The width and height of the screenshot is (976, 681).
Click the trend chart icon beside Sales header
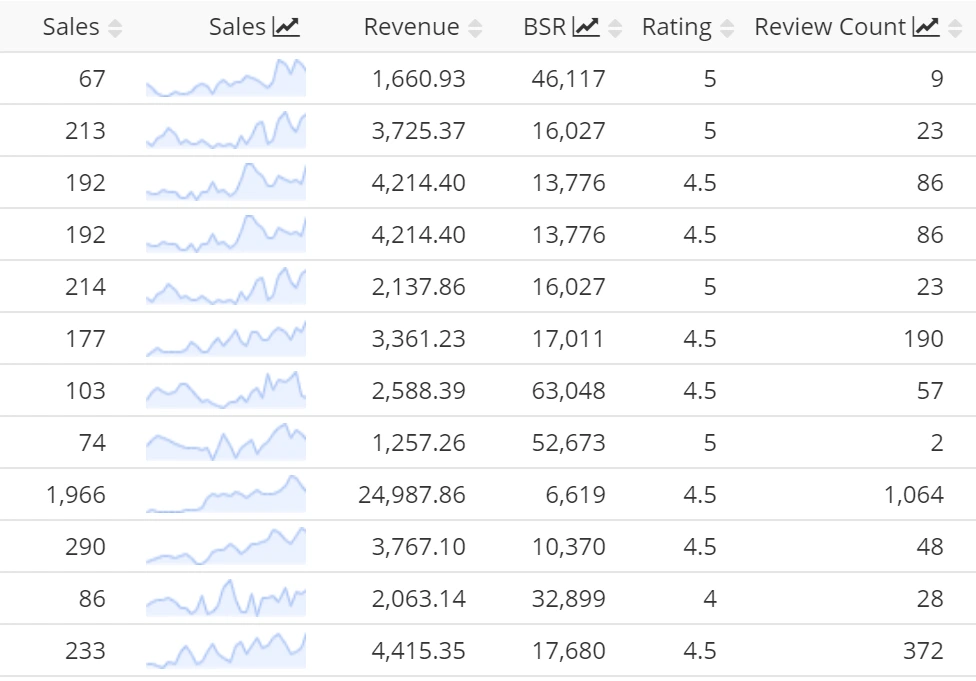click(286, 27)
